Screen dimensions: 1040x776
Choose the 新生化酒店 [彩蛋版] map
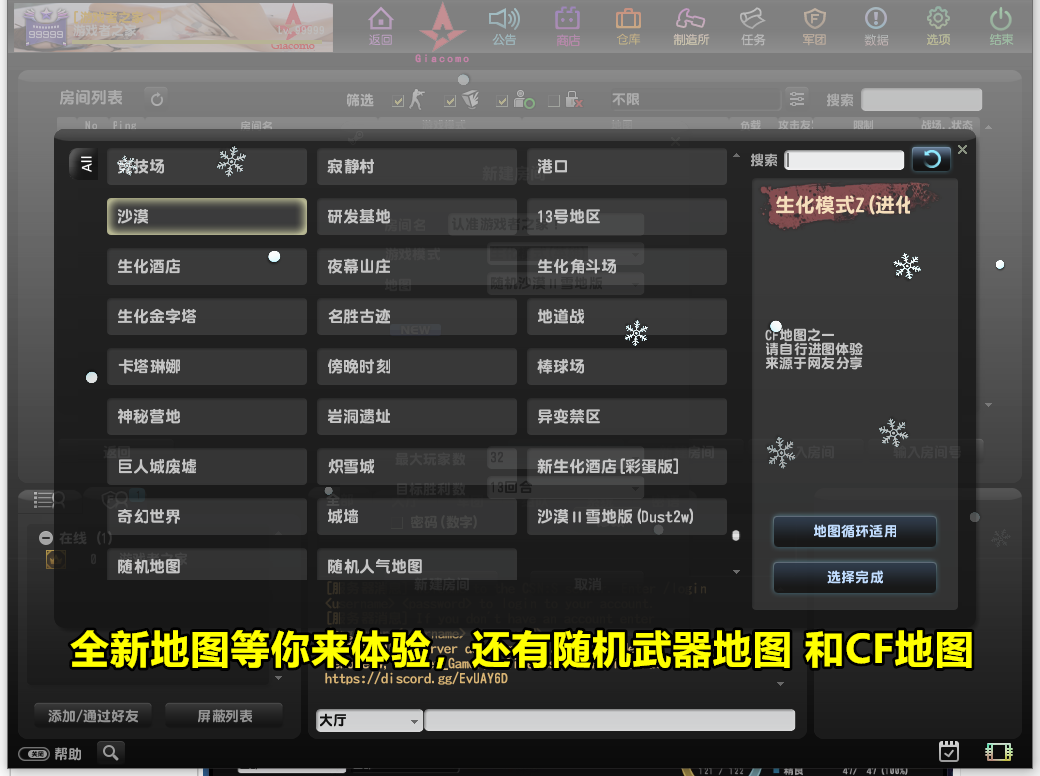[x=627, y=466]
